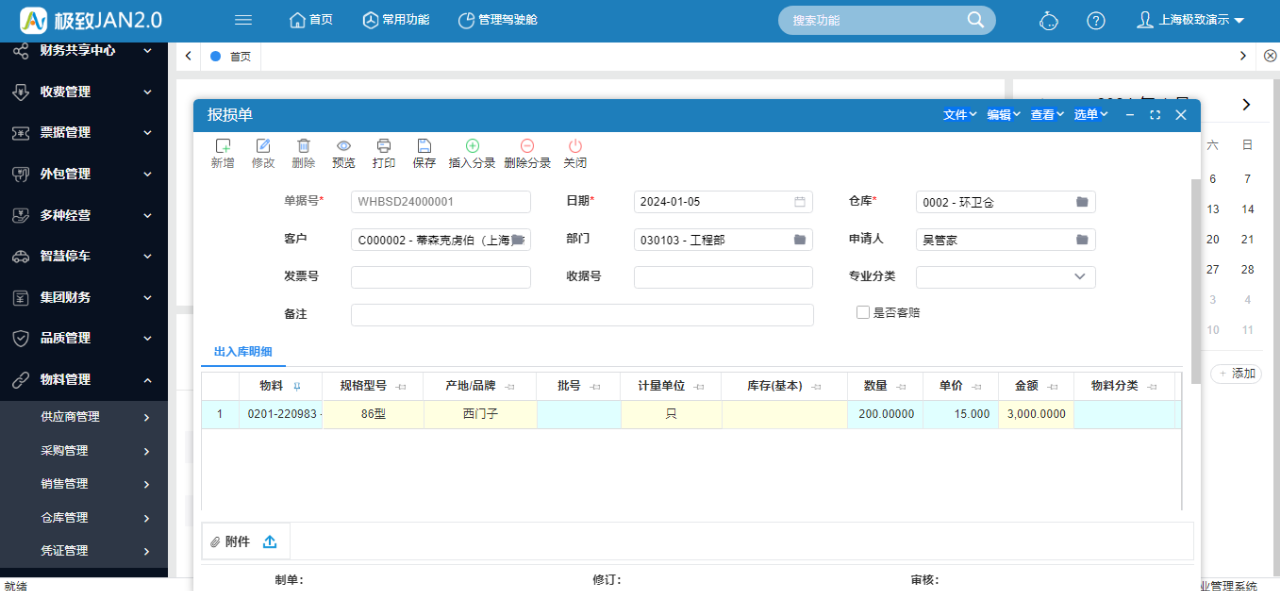This screenshot has width=1280, height=591.
Task: Click the attachment upload icon
Action: pos(270,541)
